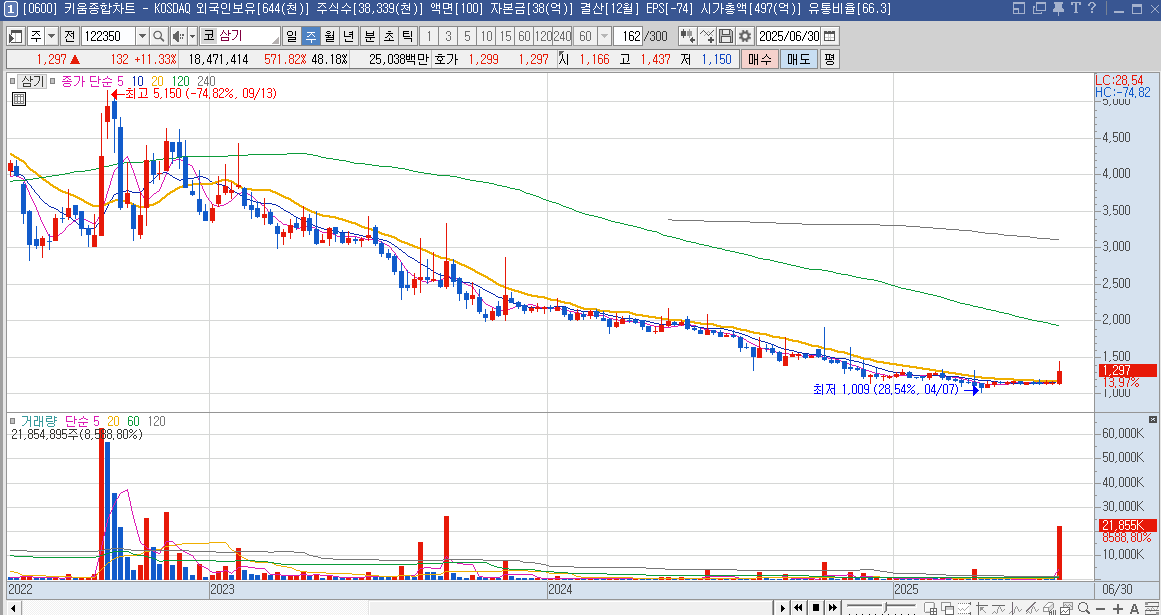
Task: Collapse the 거래량 volume legend marker
Action: [13, 421]
